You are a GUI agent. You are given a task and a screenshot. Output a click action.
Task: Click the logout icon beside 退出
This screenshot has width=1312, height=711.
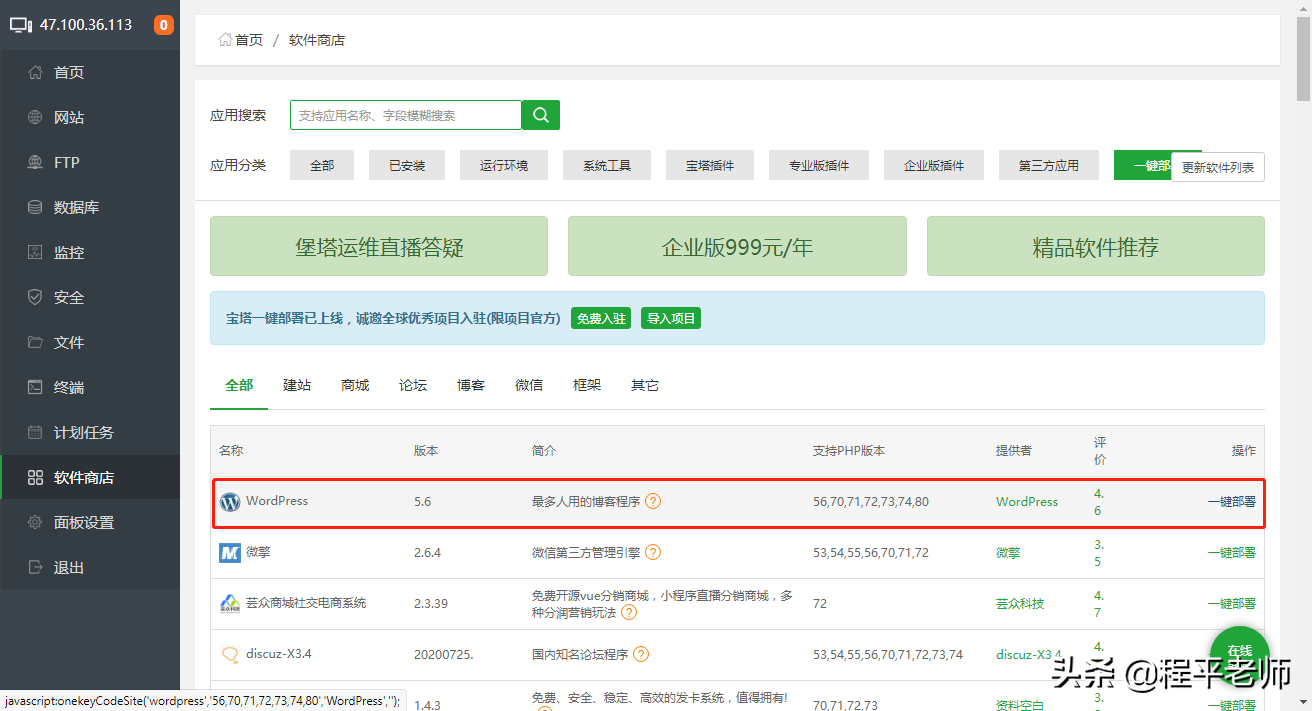coord(35,567)
